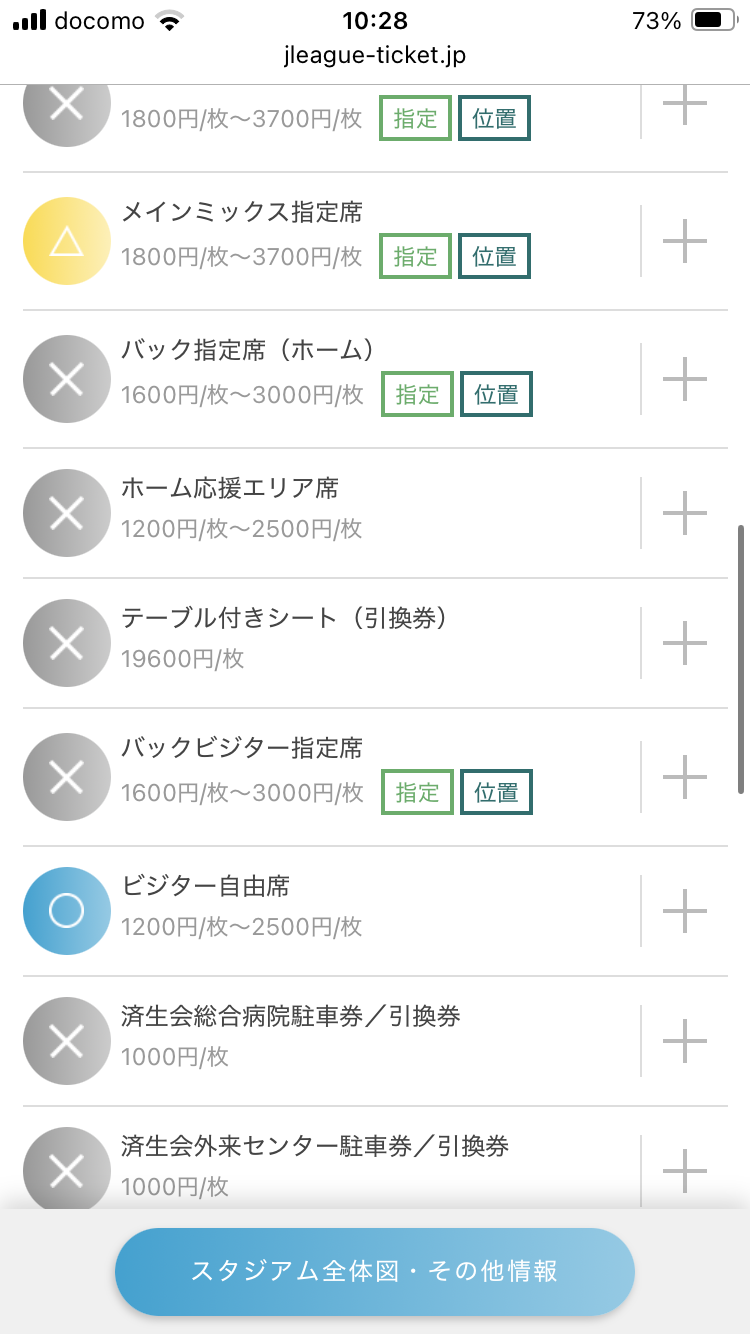Tap 位置 tag on メインミックス指定席

point(494,256)
